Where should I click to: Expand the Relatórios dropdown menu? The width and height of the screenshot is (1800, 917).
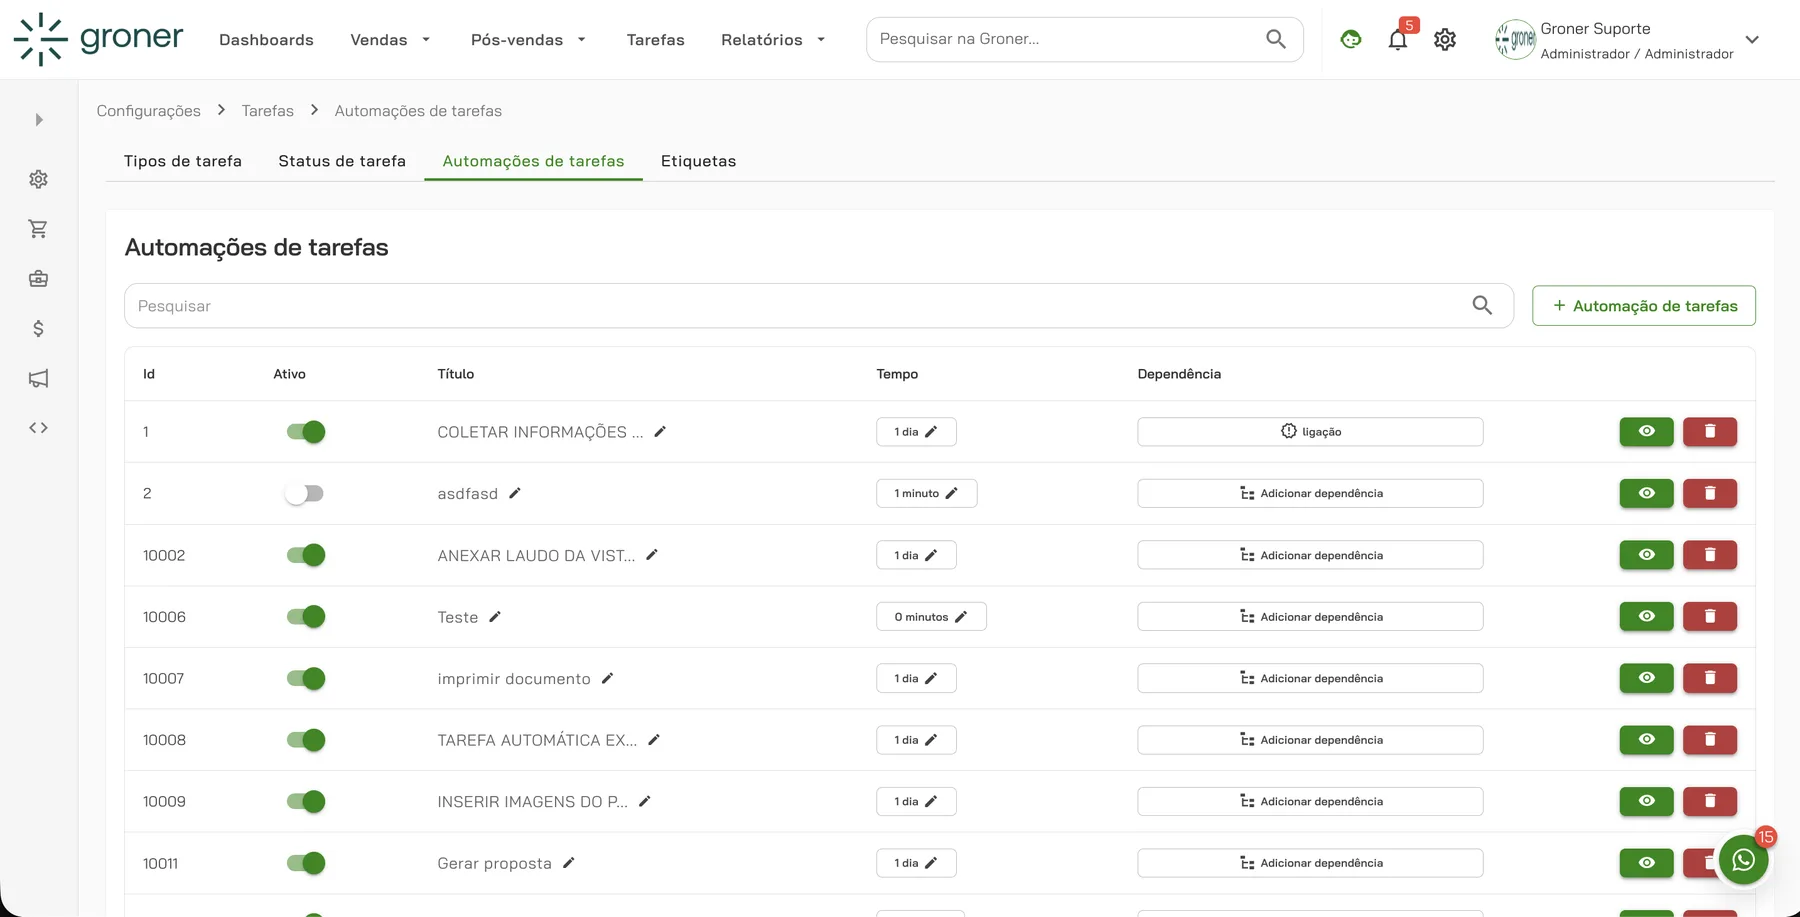774,40
